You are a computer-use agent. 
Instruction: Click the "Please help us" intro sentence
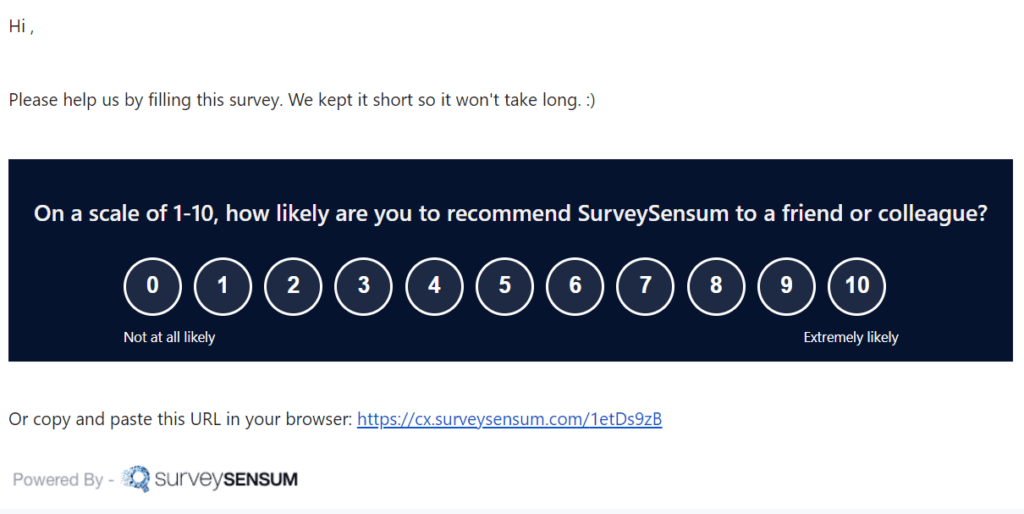pos(301,100)
